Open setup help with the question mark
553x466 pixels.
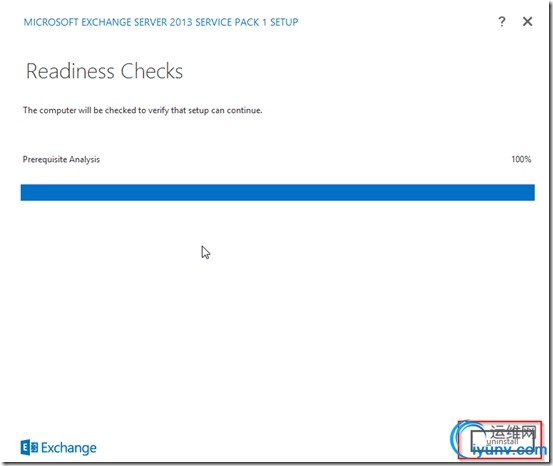click(502, 22)
